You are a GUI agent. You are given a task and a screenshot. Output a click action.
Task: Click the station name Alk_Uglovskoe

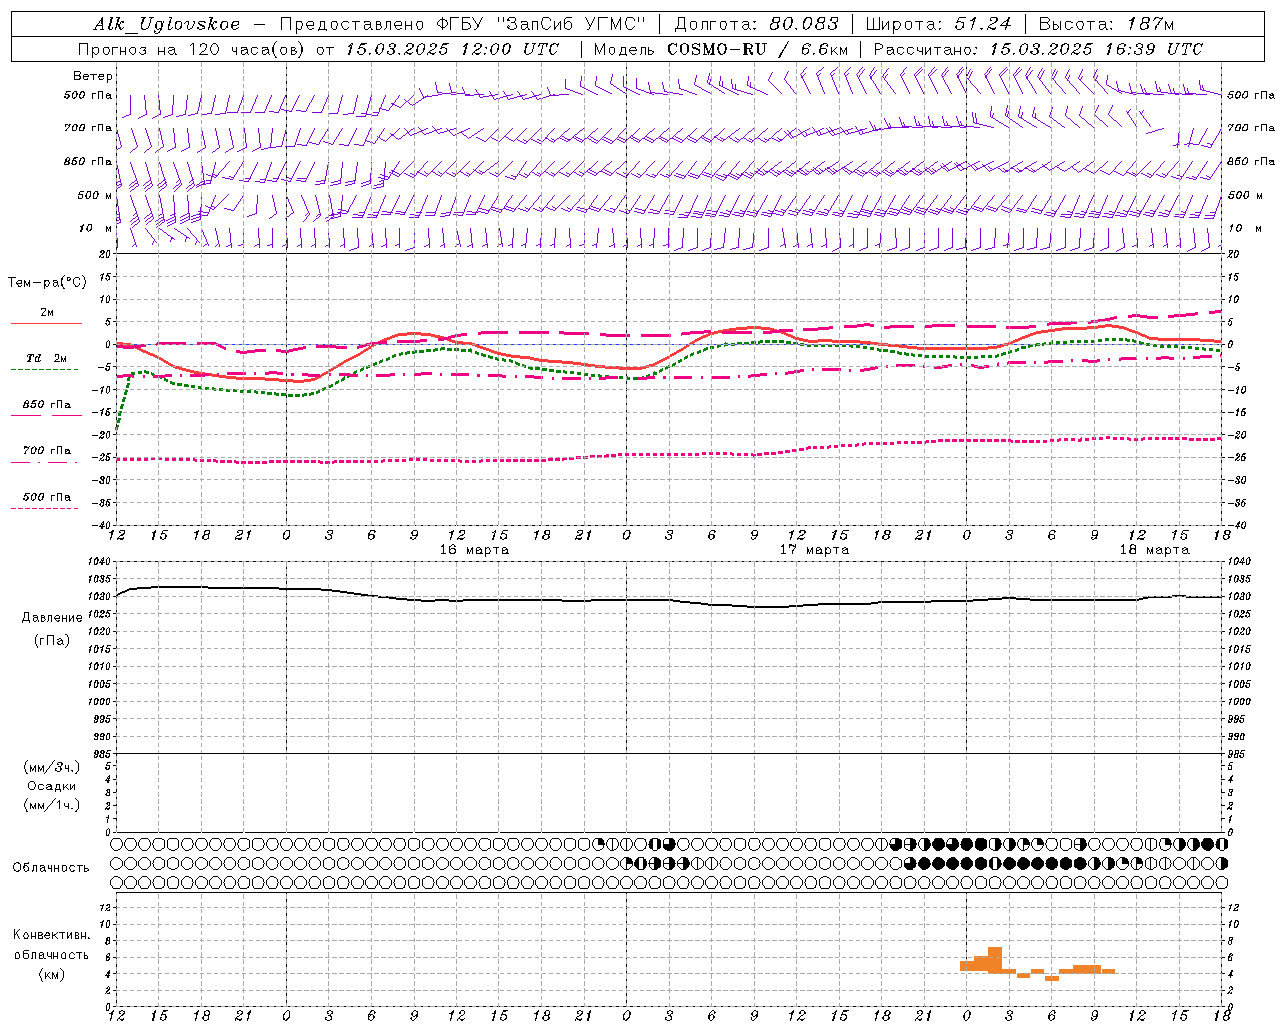point(167,24)
